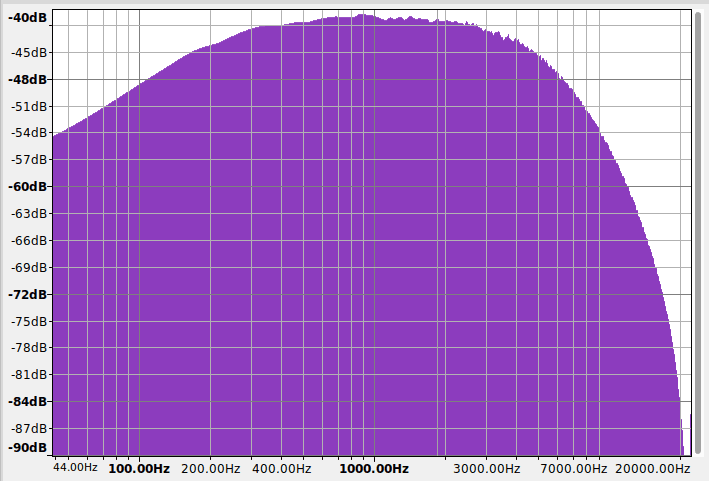This screenshot has width=709, height=481.
Task: Click the 100.00Hz frequency label
Action: coord(139,468)
